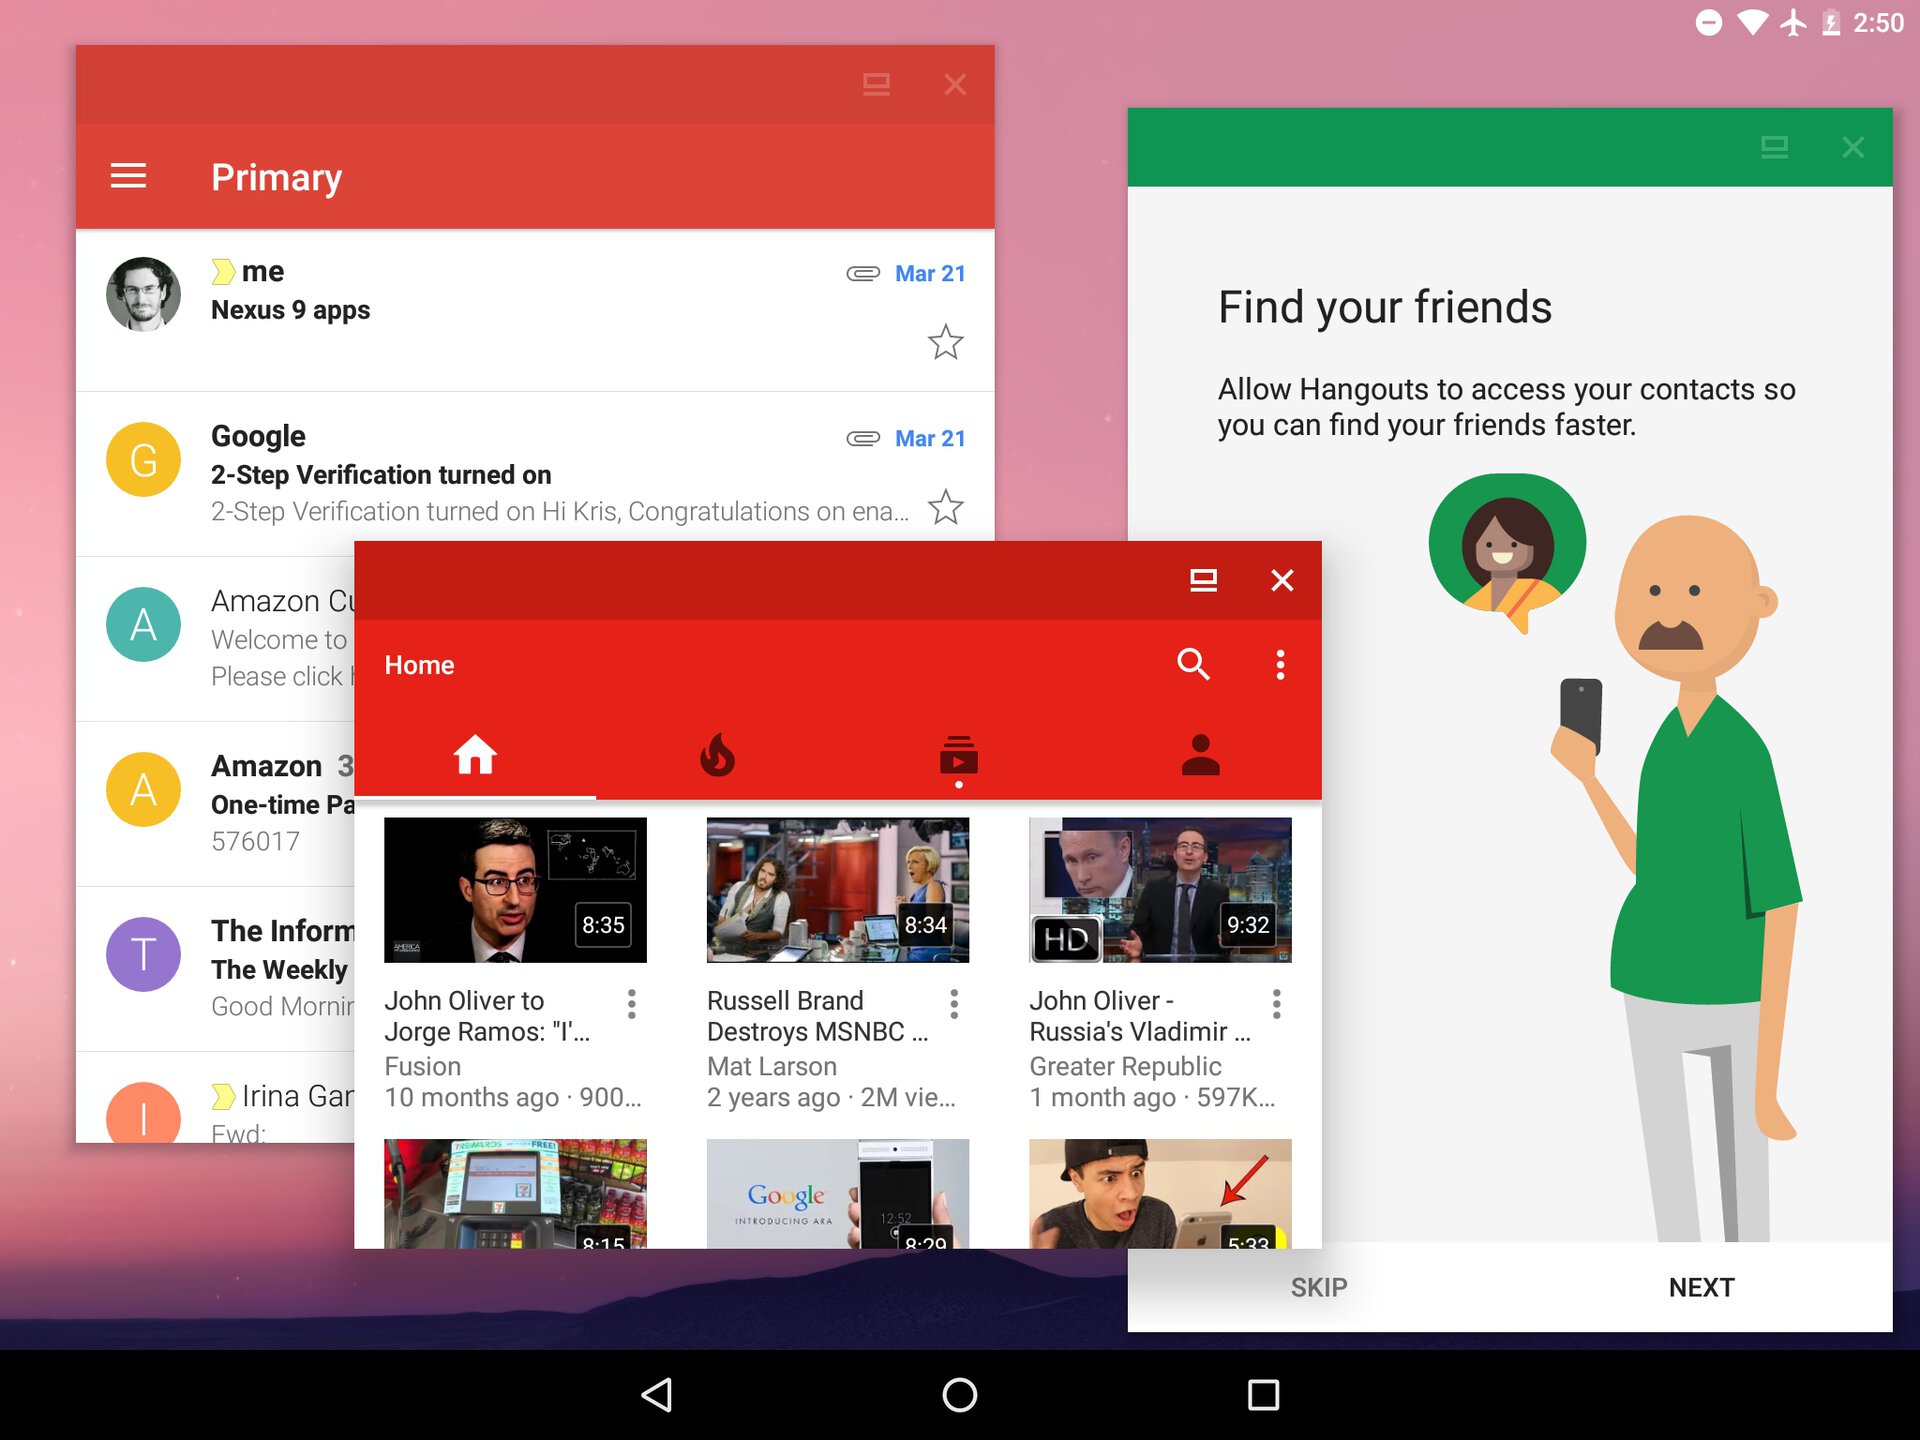Open options for the John Oliver Fusion video
The image size is (1920, 1440).
click(632, 1004)
